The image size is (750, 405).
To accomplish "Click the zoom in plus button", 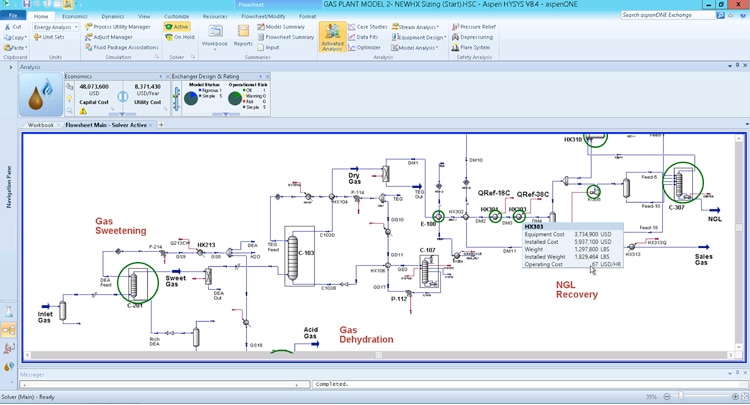I will (x=735, y=396).
